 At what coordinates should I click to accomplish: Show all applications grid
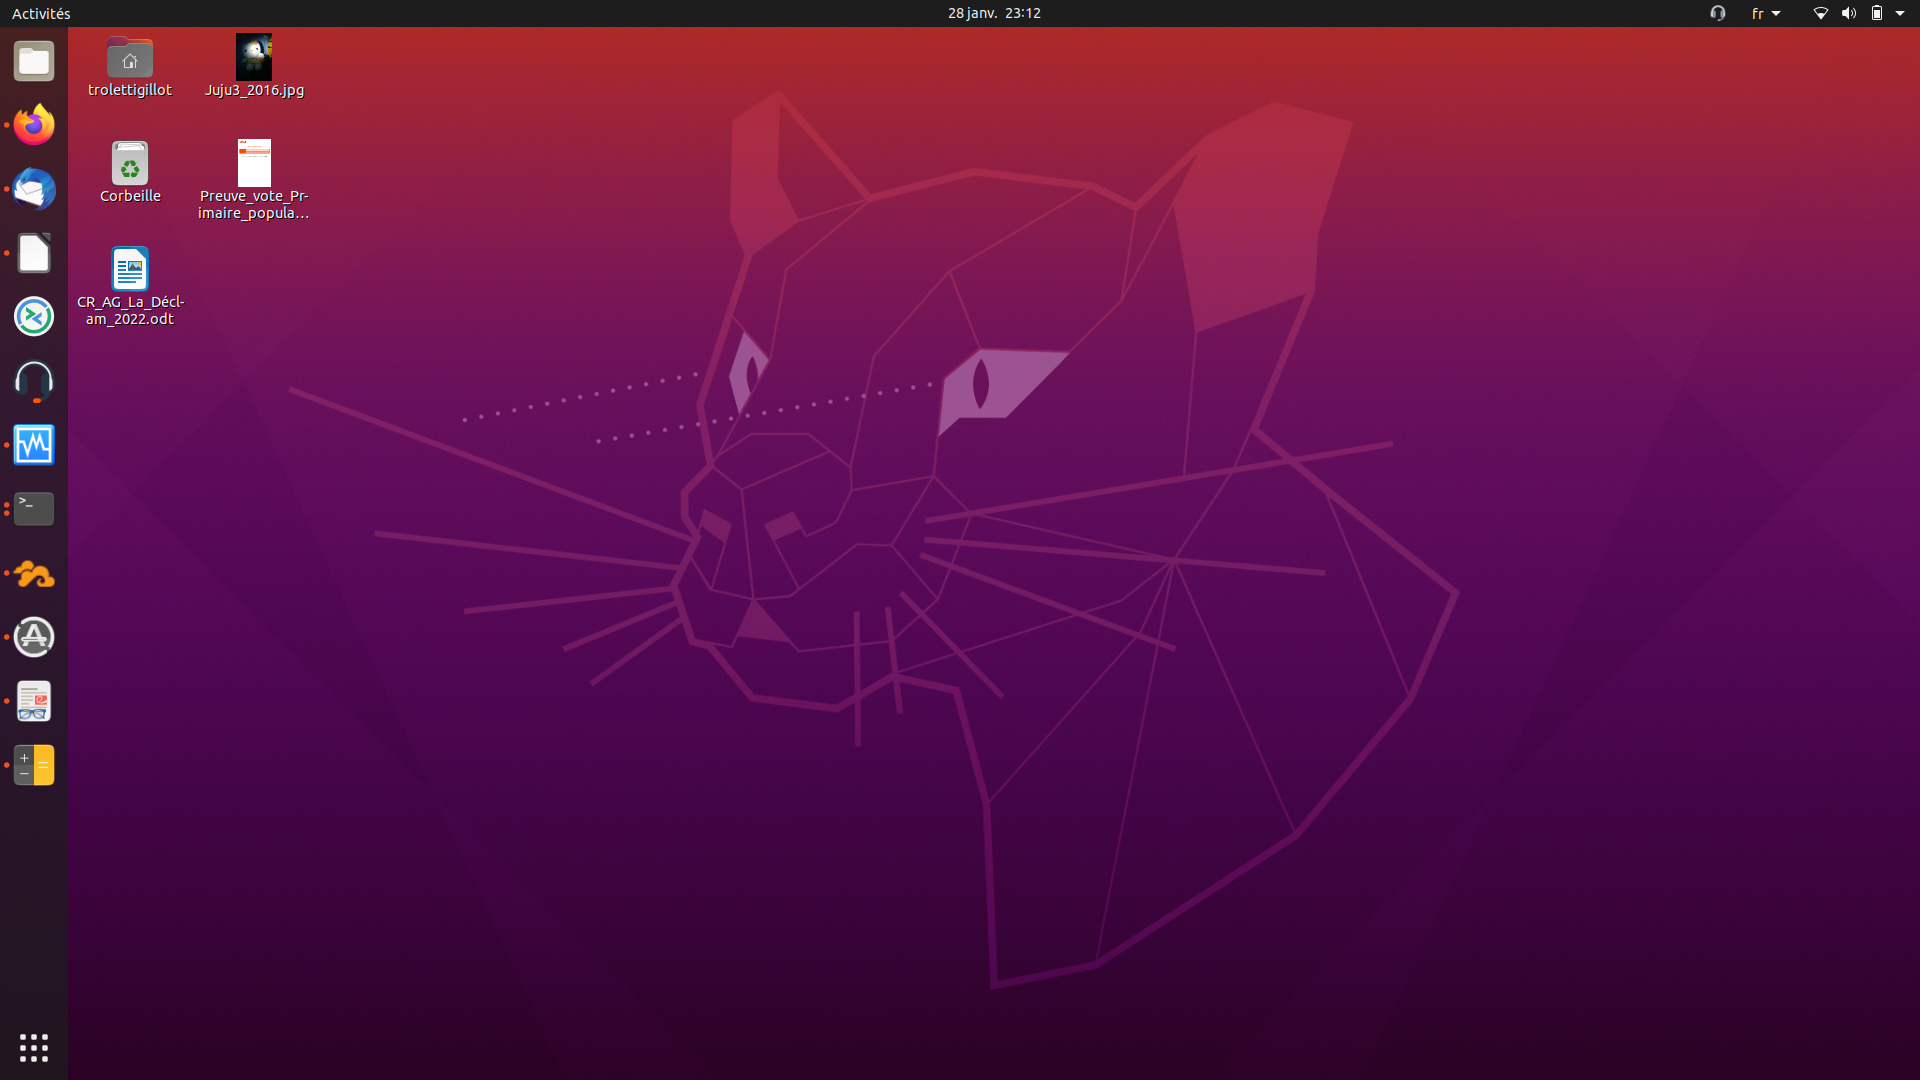[x=34, y=1047]
